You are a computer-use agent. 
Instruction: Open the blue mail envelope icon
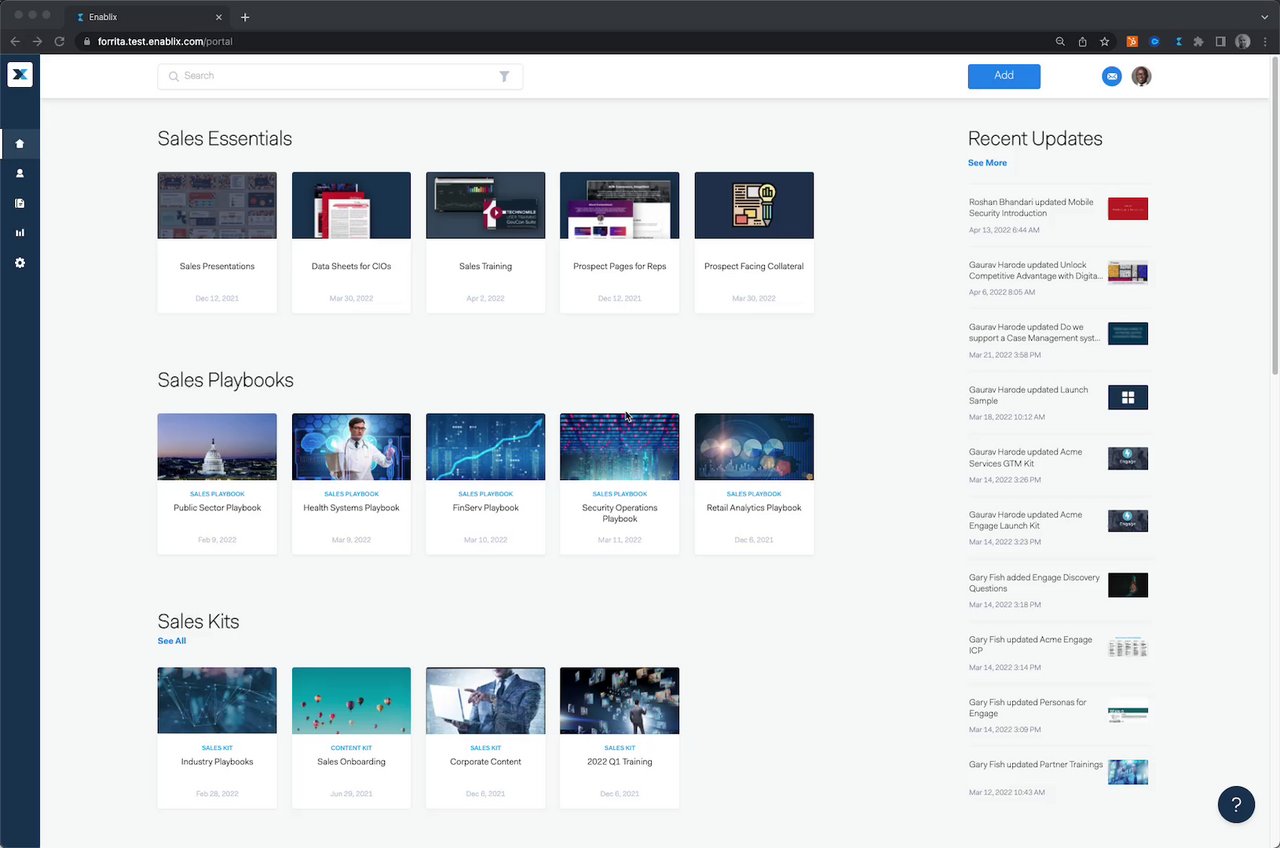coord(1111,76)
